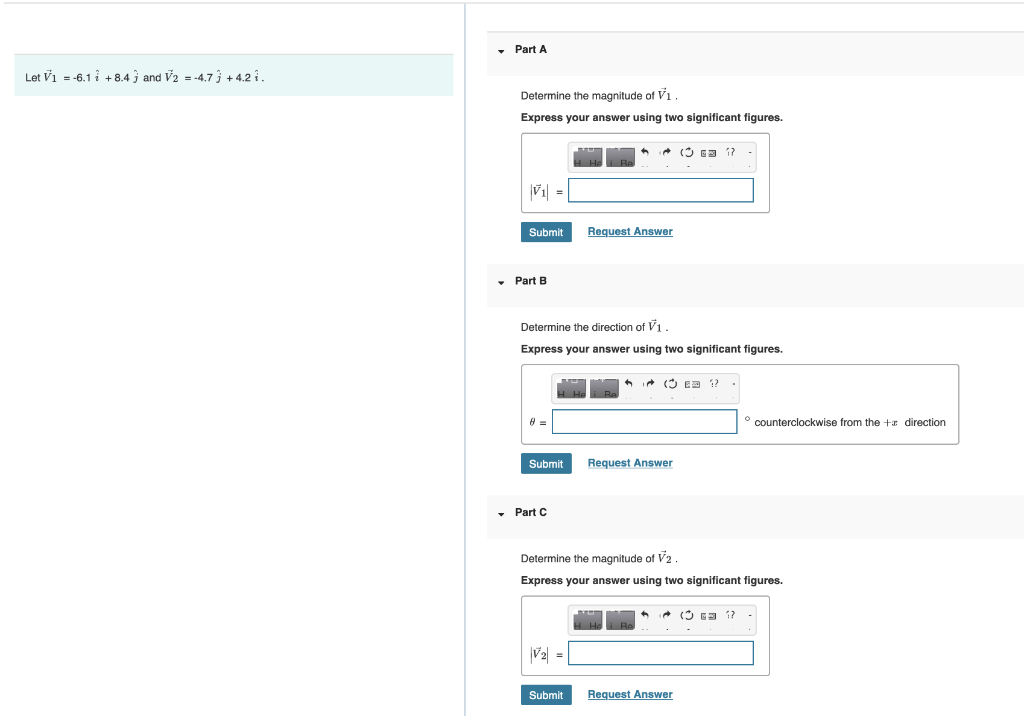Undo last entry in Part B toolbar

(x=628, y=383)
